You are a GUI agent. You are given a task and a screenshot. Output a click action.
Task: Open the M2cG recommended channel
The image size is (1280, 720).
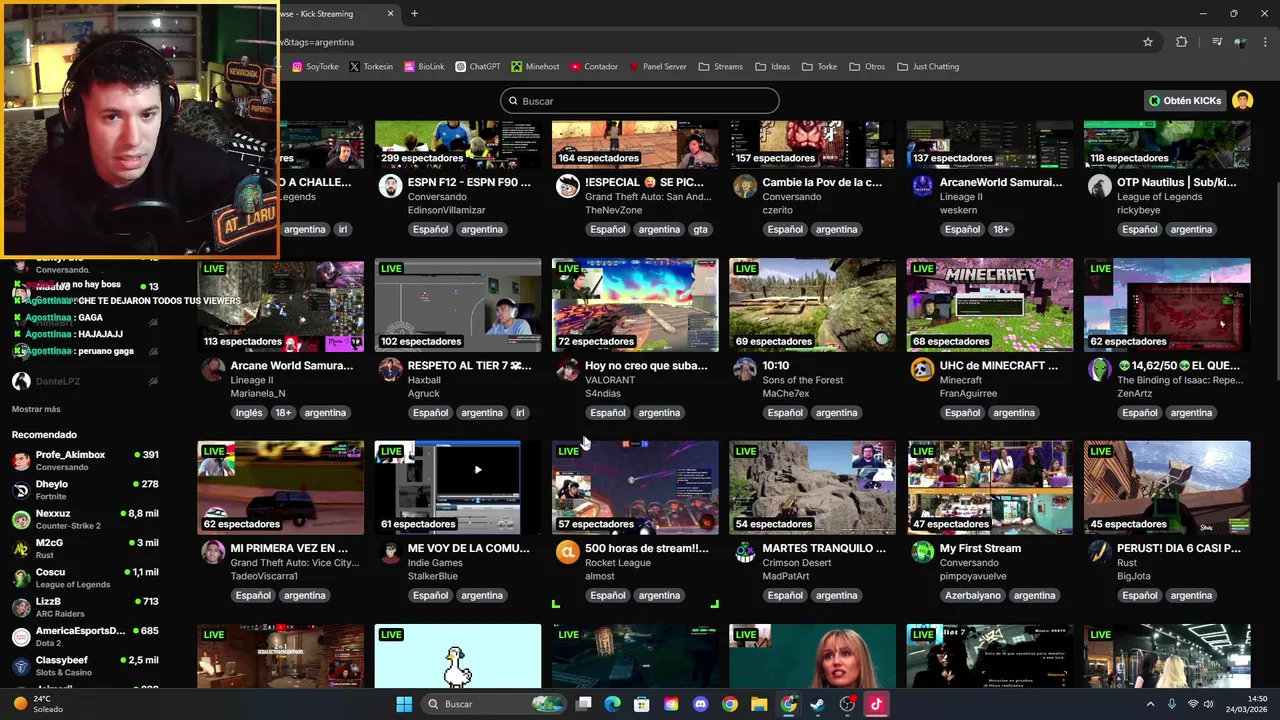[86, 548]
